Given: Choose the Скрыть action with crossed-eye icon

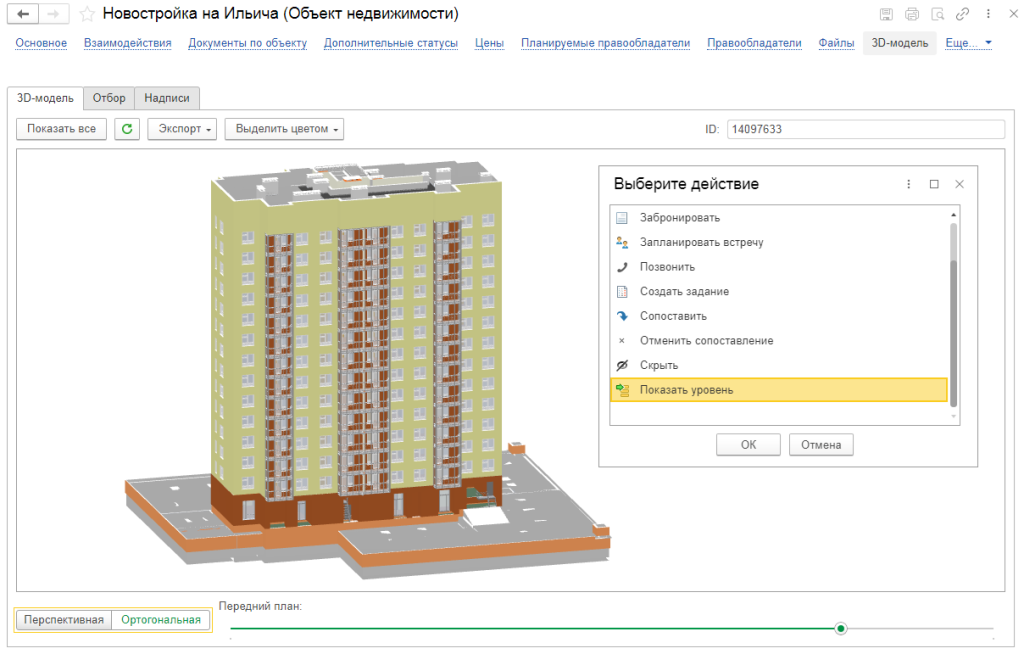Looking at the screenshot, I should coord(659,365).
